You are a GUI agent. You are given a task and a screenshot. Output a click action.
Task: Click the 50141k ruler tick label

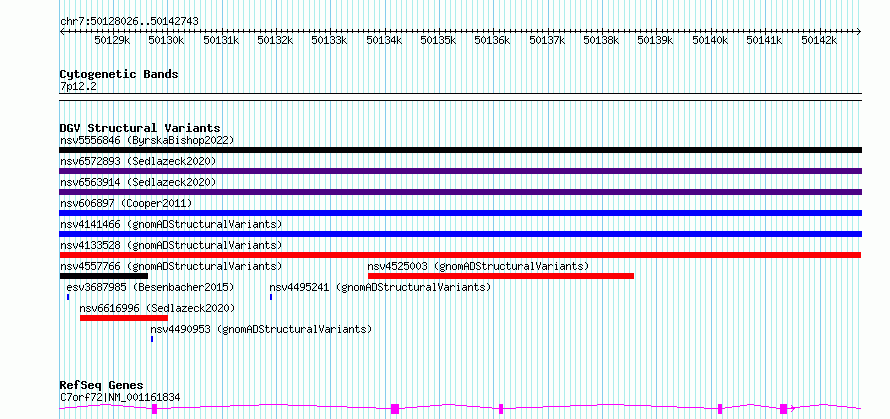(x=765, y=40)
